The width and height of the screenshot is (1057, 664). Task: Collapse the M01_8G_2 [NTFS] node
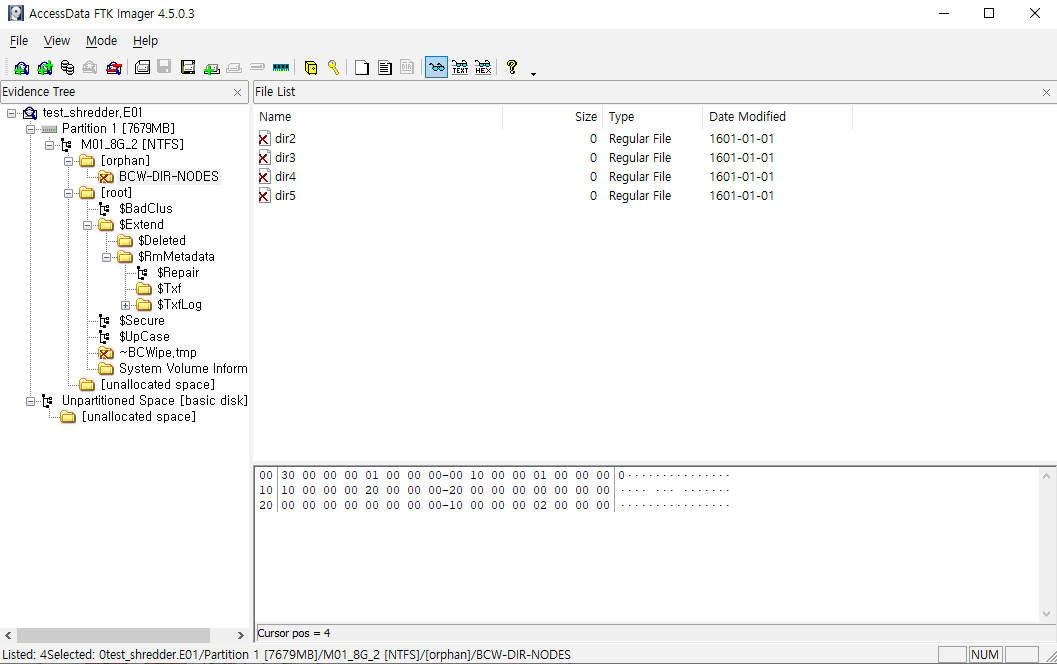tap(49, 145)
